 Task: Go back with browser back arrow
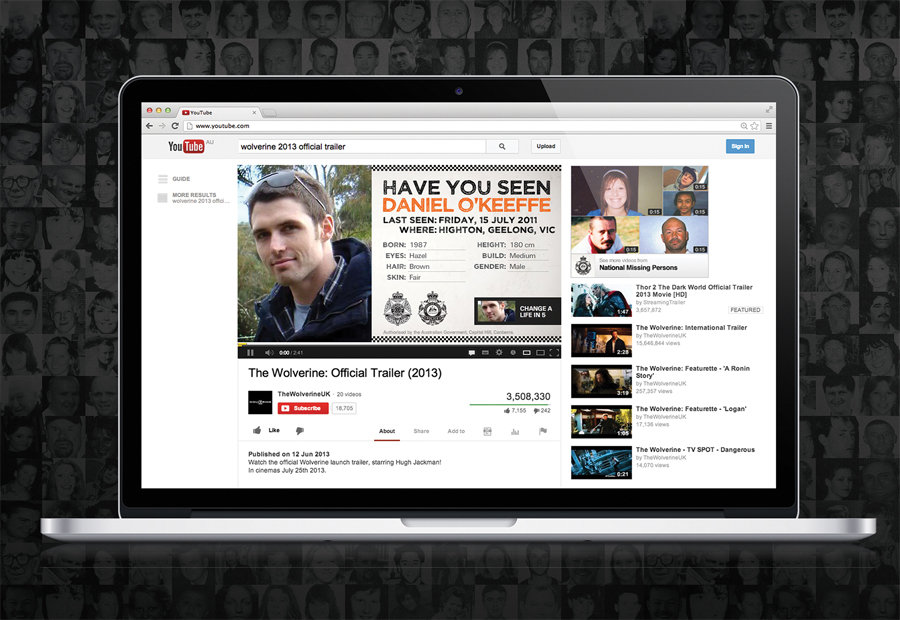coord(150,126)
